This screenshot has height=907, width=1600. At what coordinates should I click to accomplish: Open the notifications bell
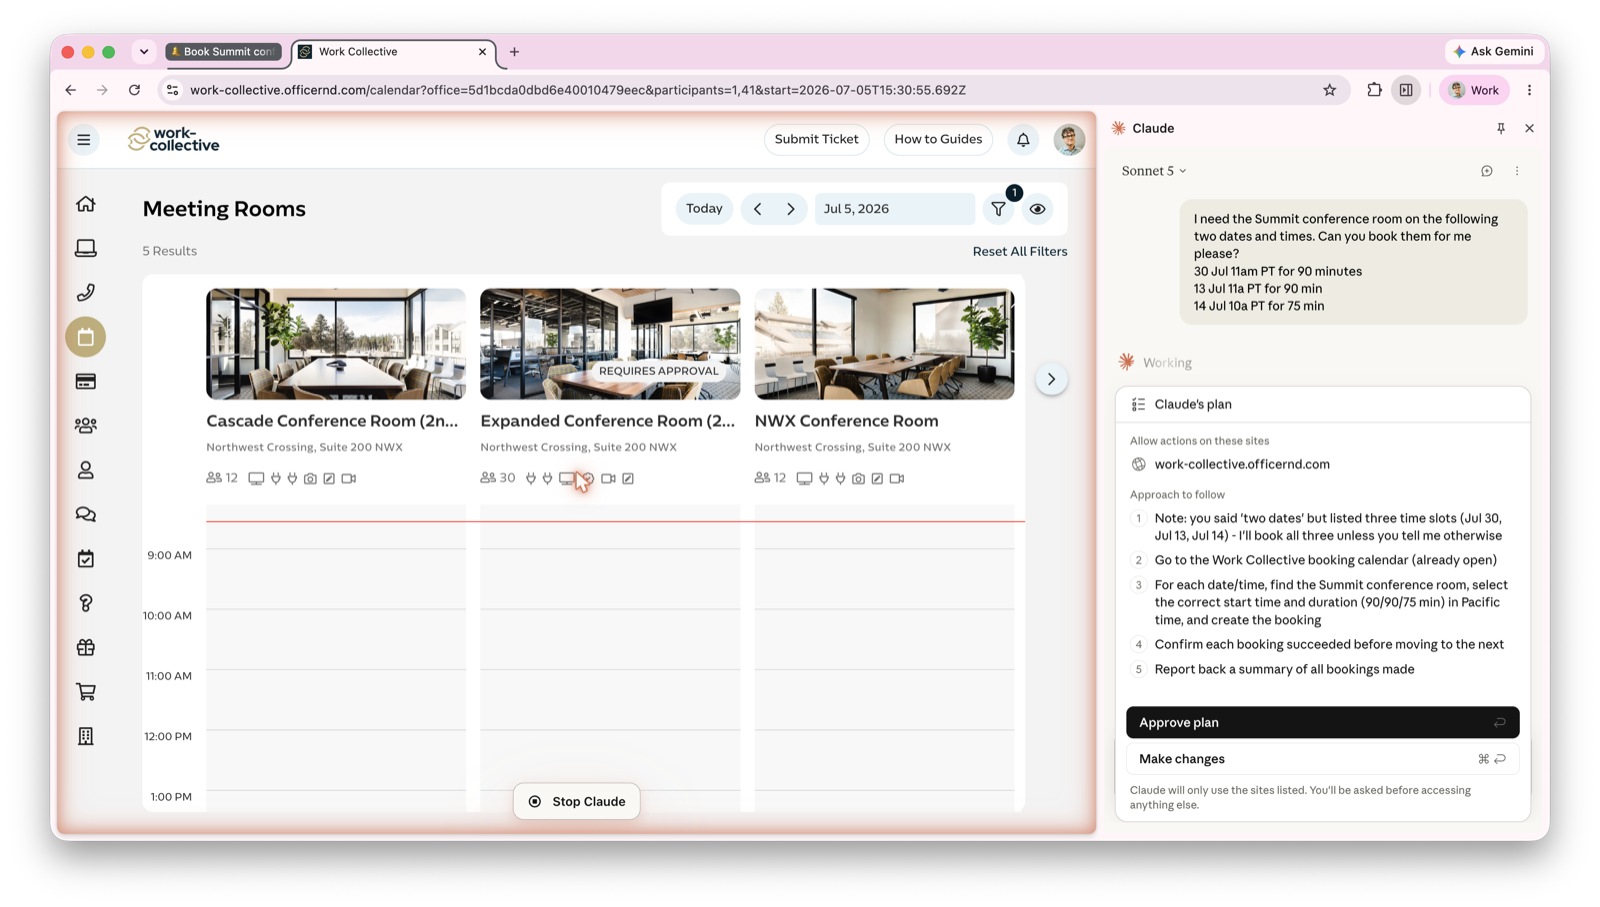tap(1023, 140)
